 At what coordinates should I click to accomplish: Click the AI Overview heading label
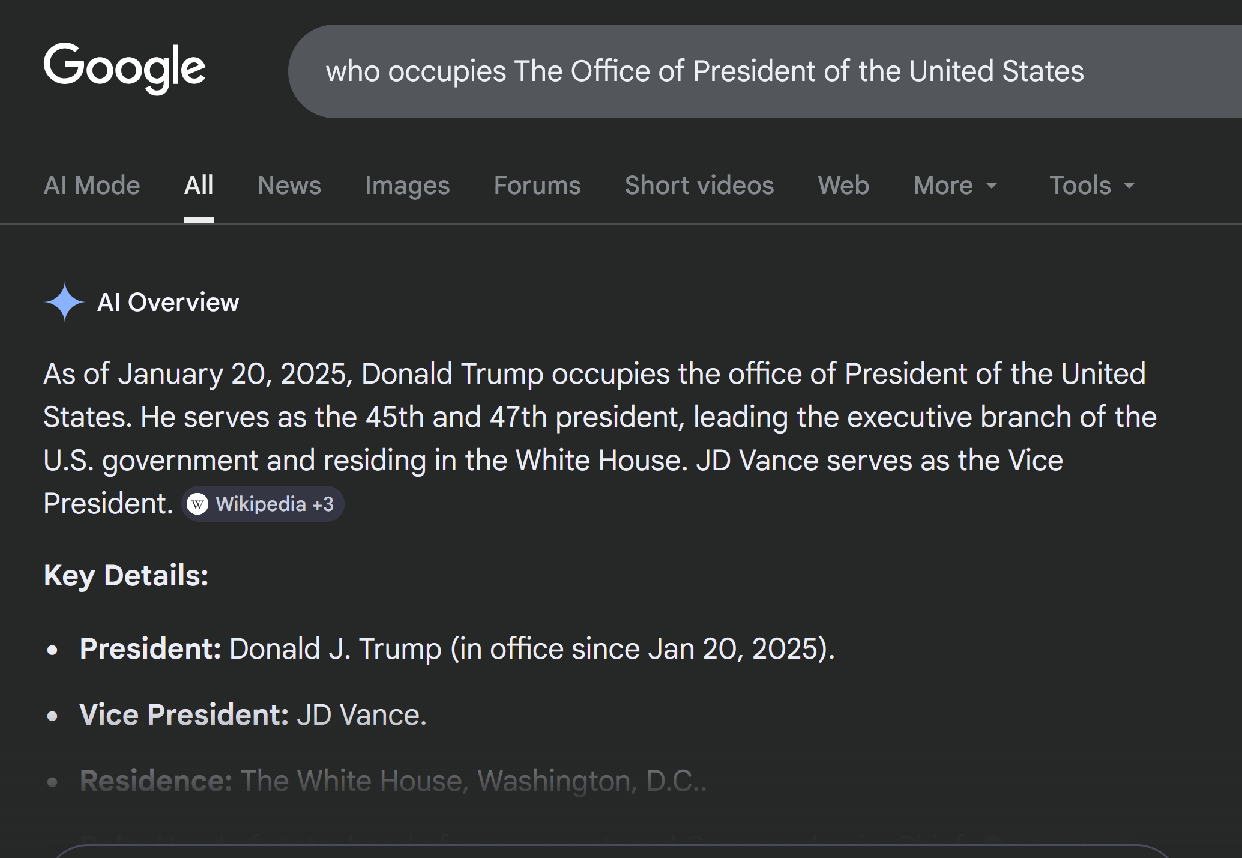tap(168, 302)
